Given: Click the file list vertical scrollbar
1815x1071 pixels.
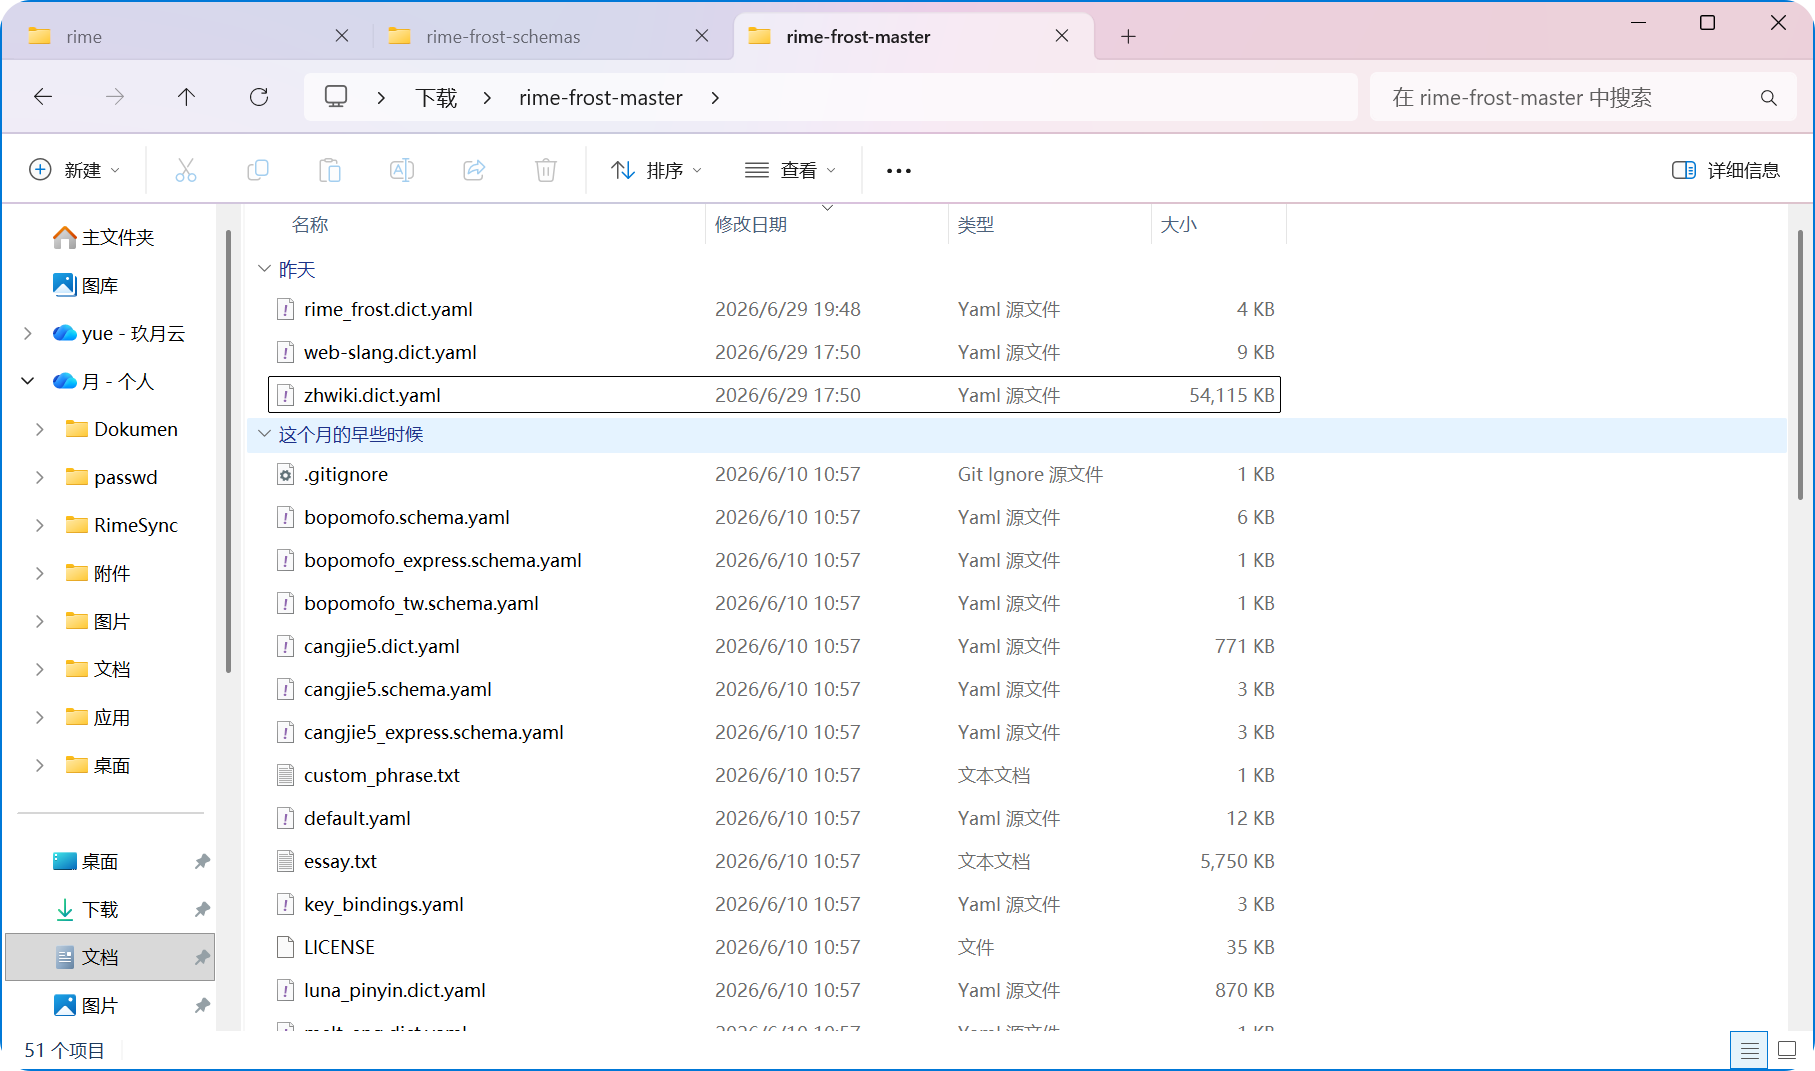Looking at the screenshot, I should tap(1799, 365).
